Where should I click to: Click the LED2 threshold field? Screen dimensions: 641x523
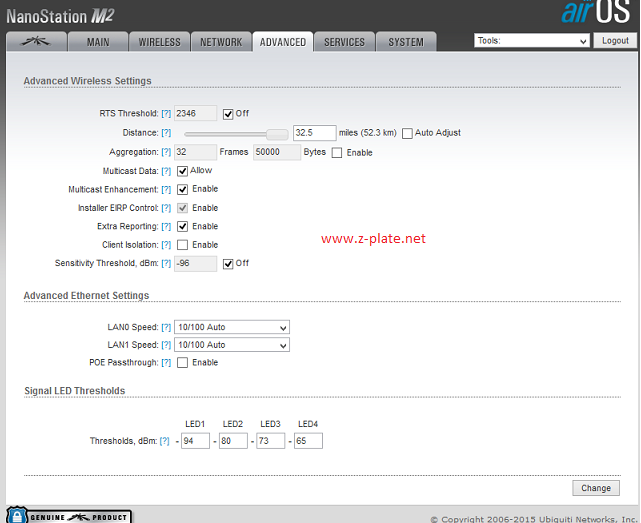pos(233,441)
